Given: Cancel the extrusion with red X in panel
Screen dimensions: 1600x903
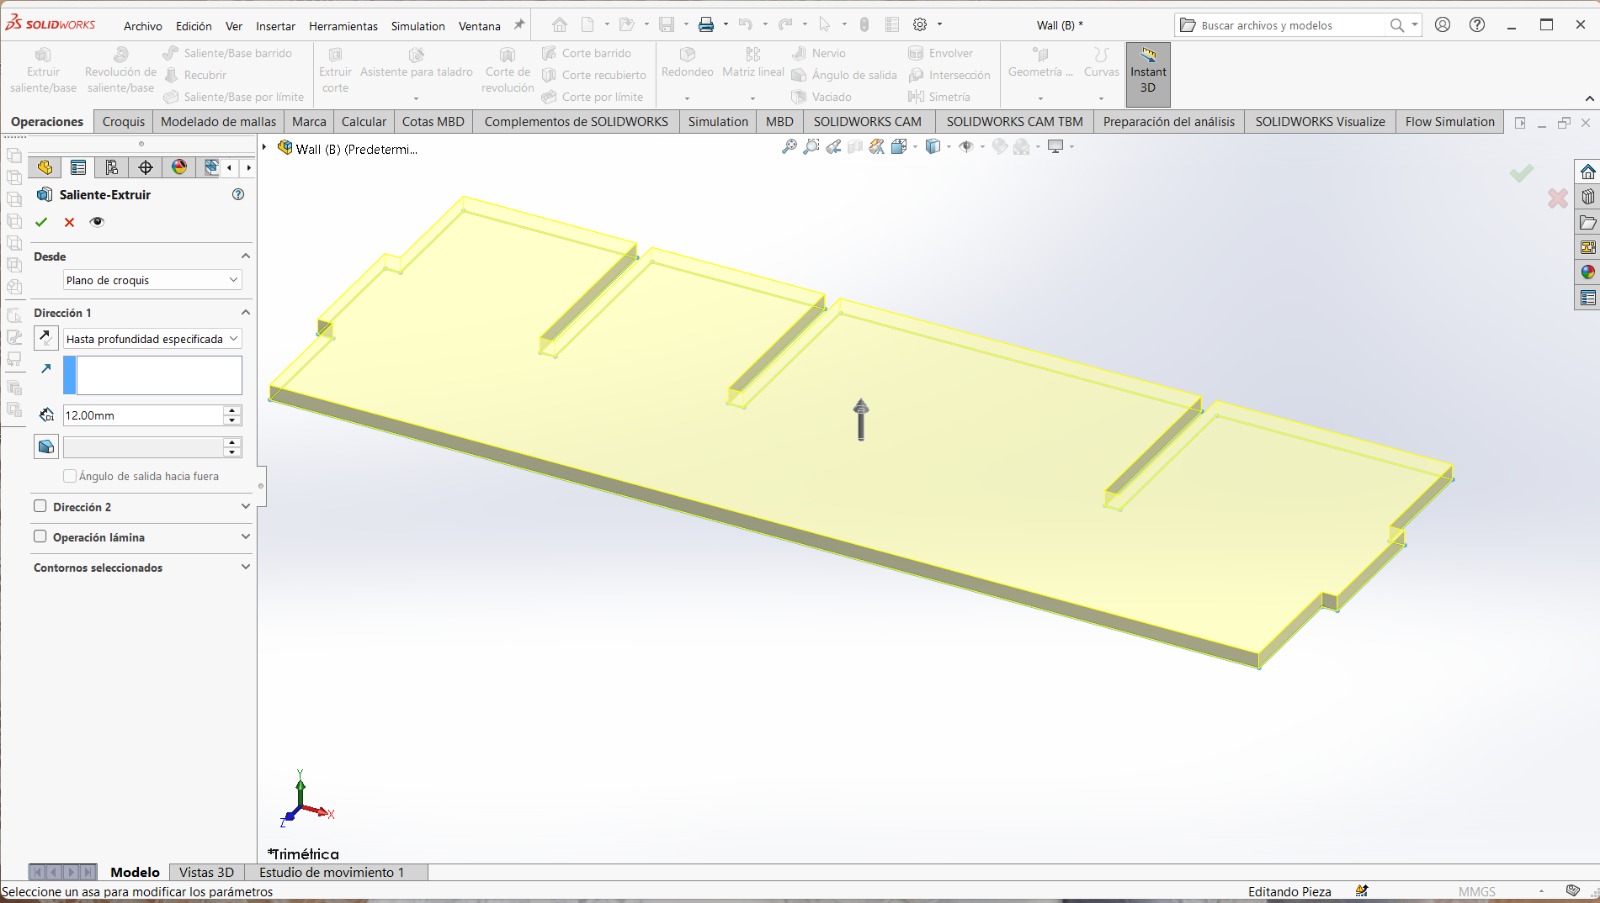Looking at the screenshot, I should [x=69, y=222].
